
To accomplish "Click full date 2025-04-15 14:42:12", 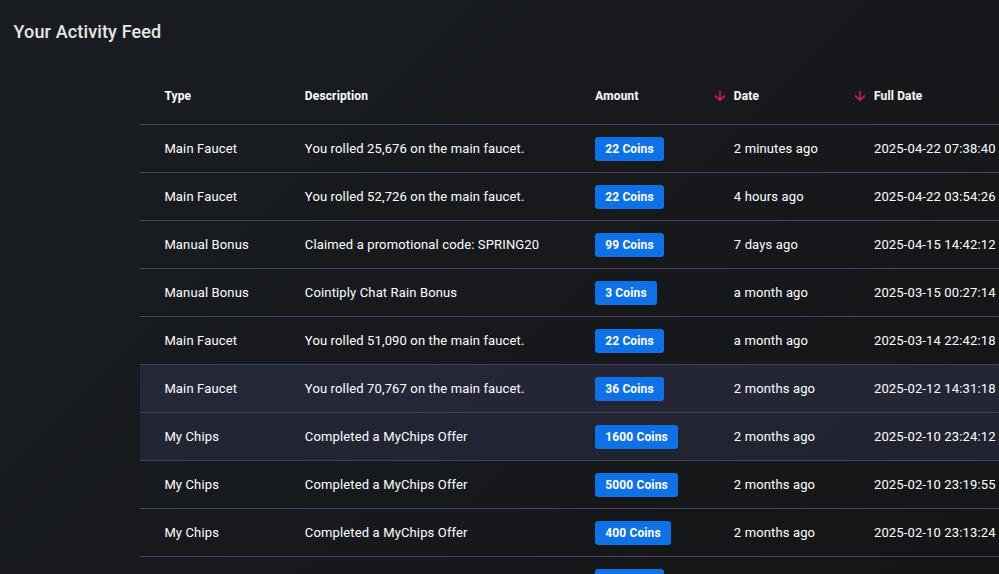I will pyautogui.click(x=935, y=245).
